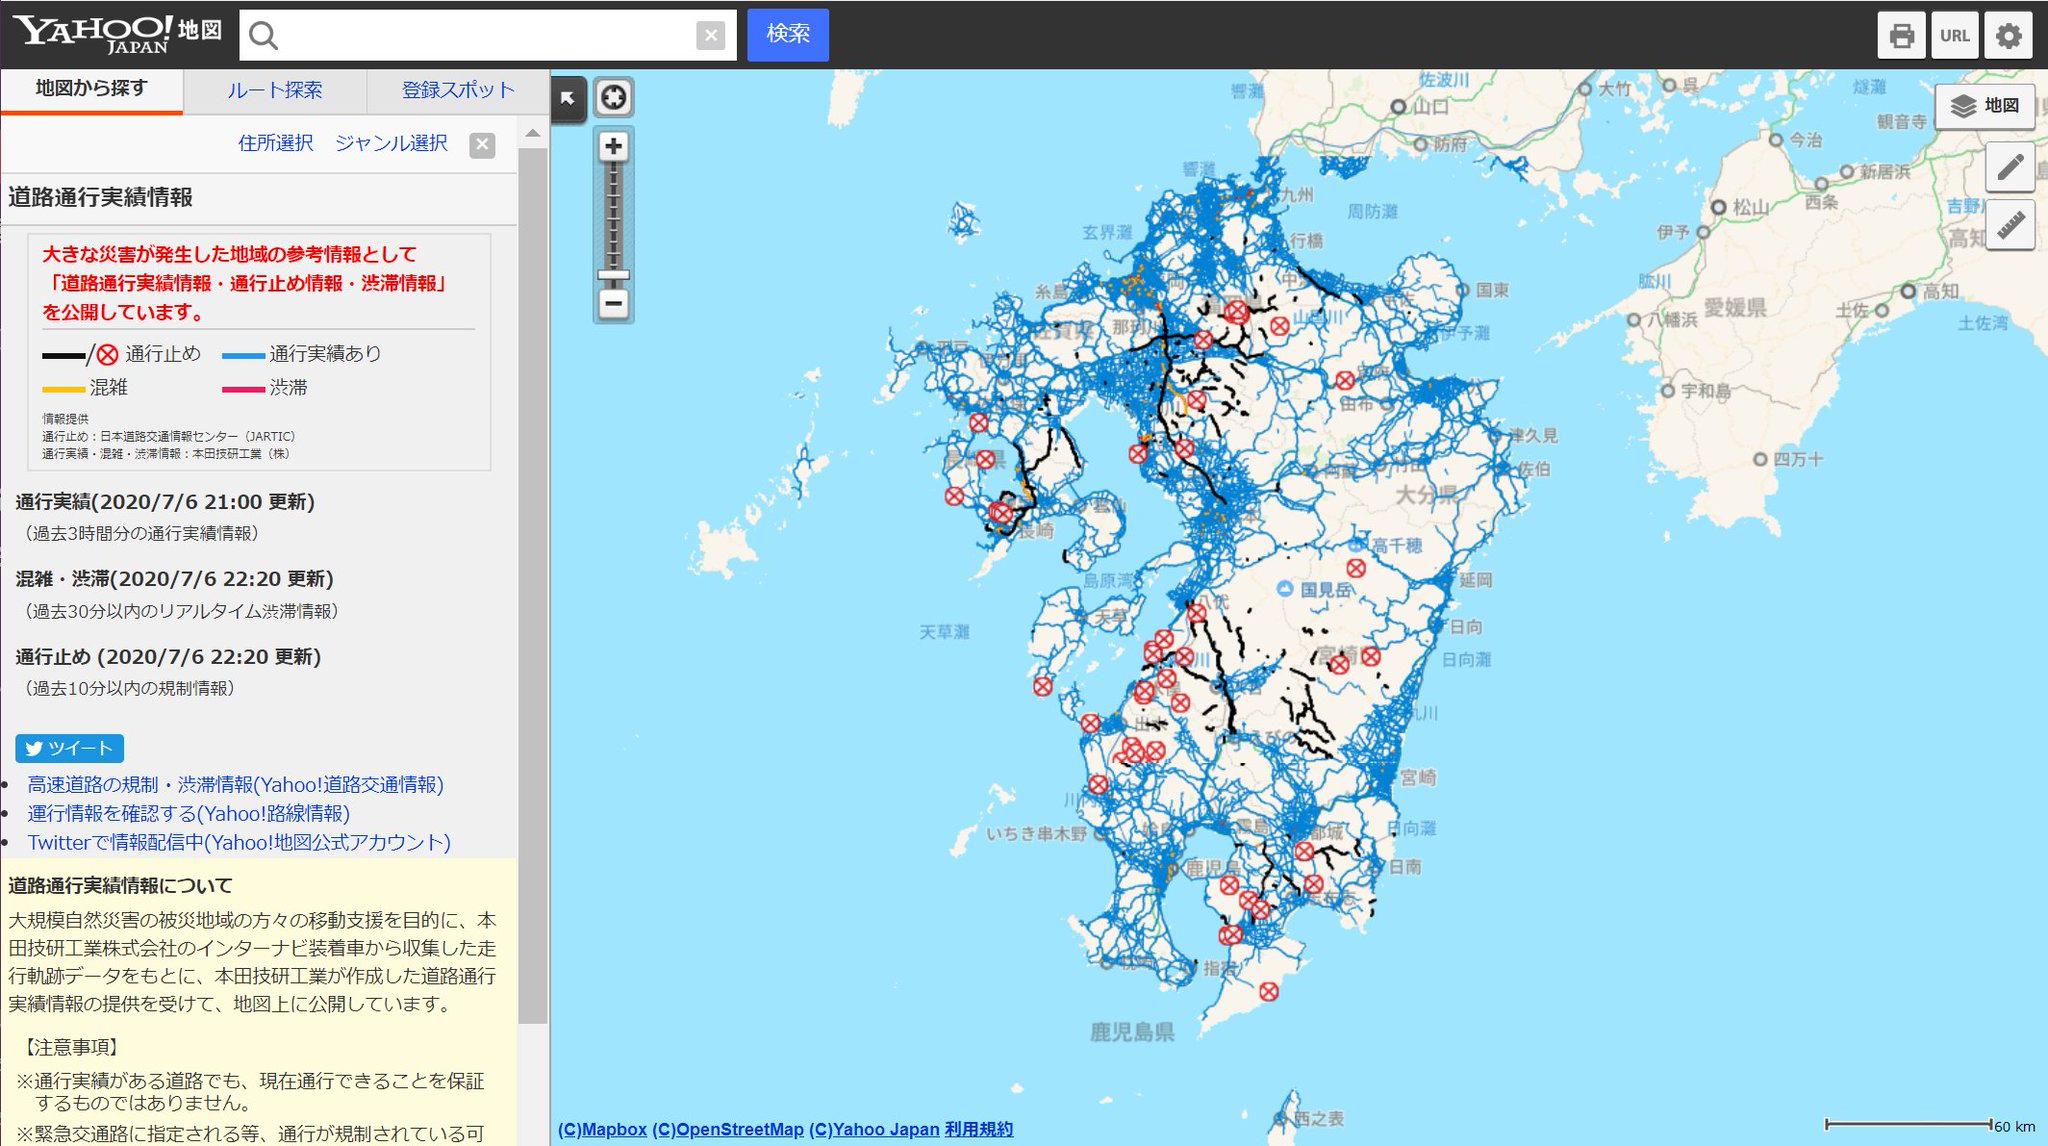Viewport: 2048px width, 1146px height.
Task: Zoom in with plus button
Action: 614,146
